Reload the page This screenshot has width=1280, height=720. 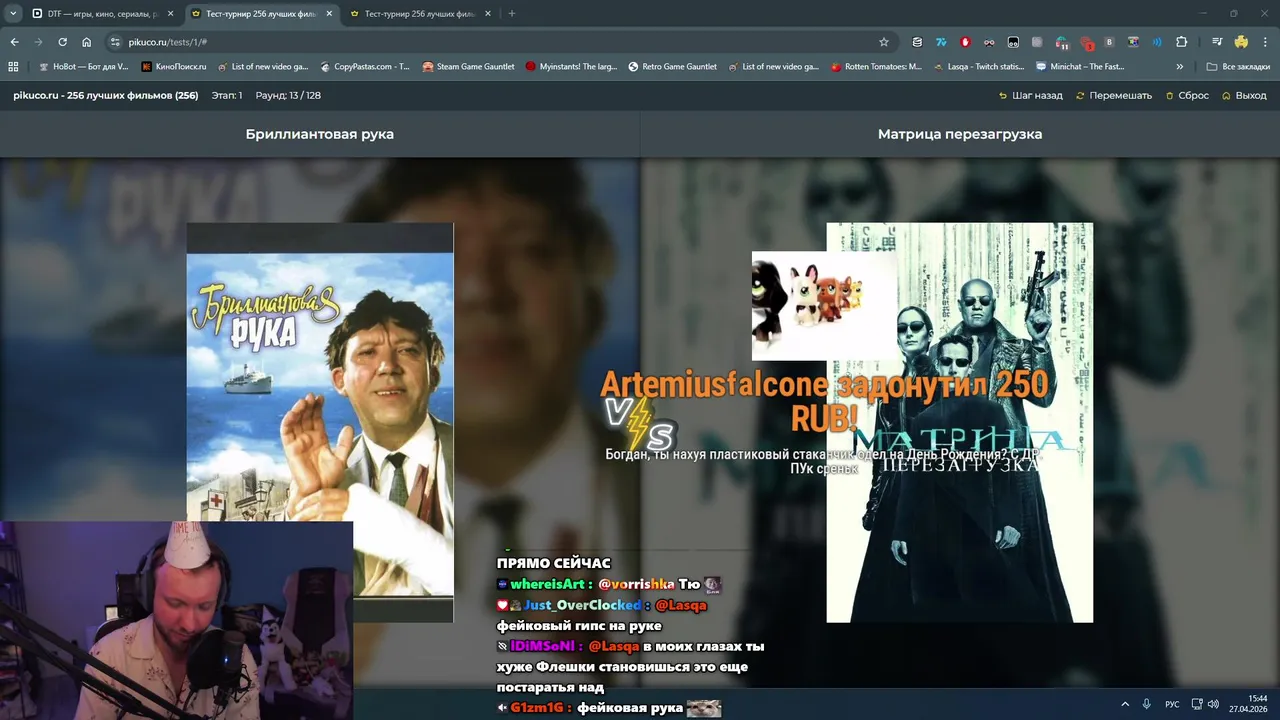point(62,42)
